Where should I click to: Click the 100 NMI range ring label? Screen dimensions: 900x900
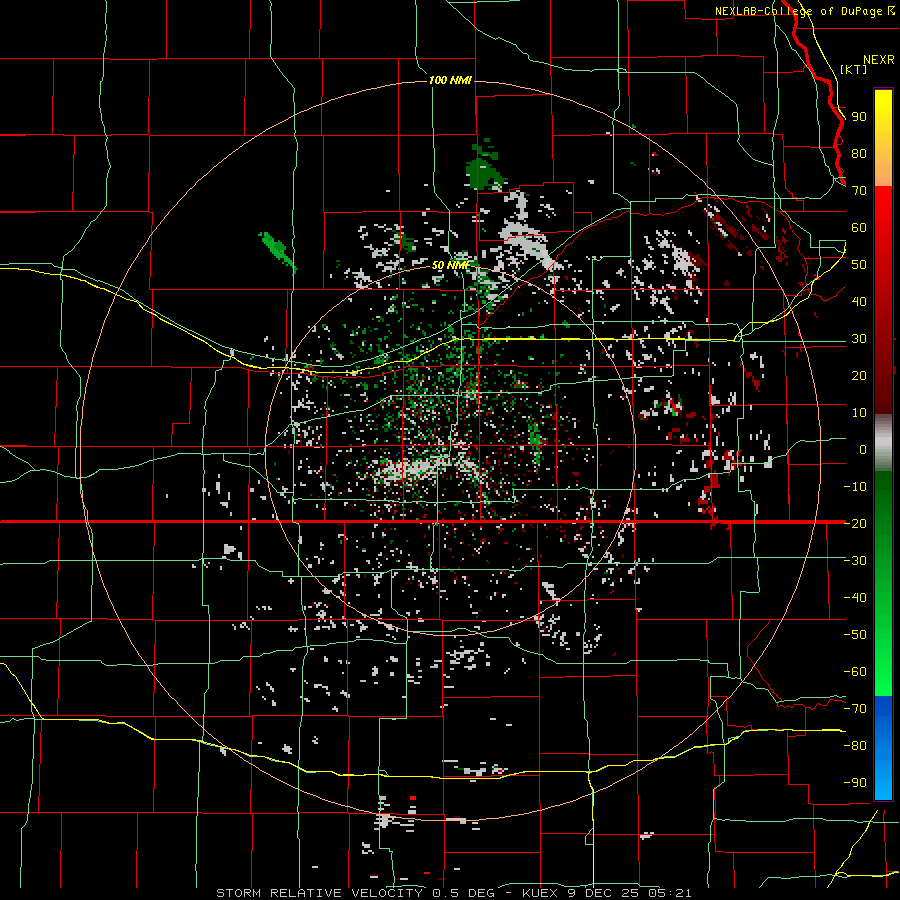(450, 80)
